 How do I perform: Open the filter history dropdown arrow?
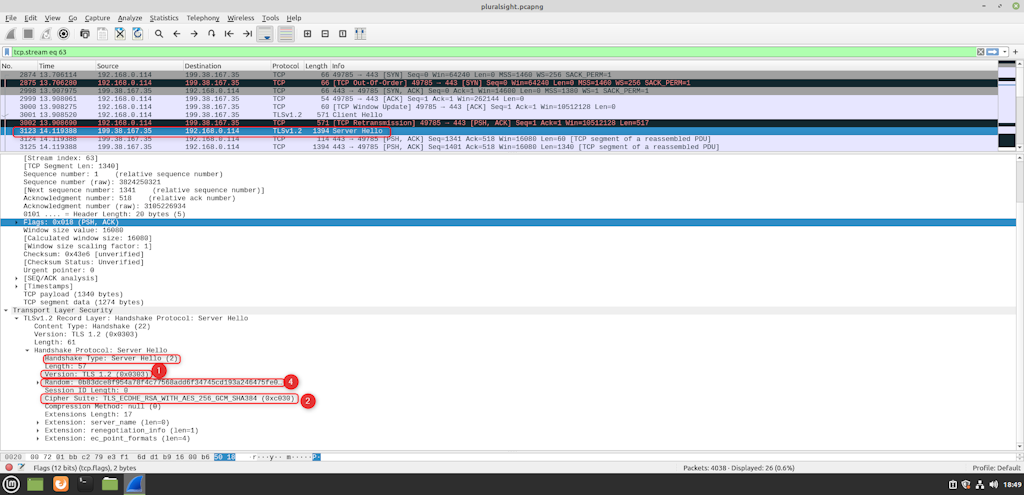[x=1006, y=52]
